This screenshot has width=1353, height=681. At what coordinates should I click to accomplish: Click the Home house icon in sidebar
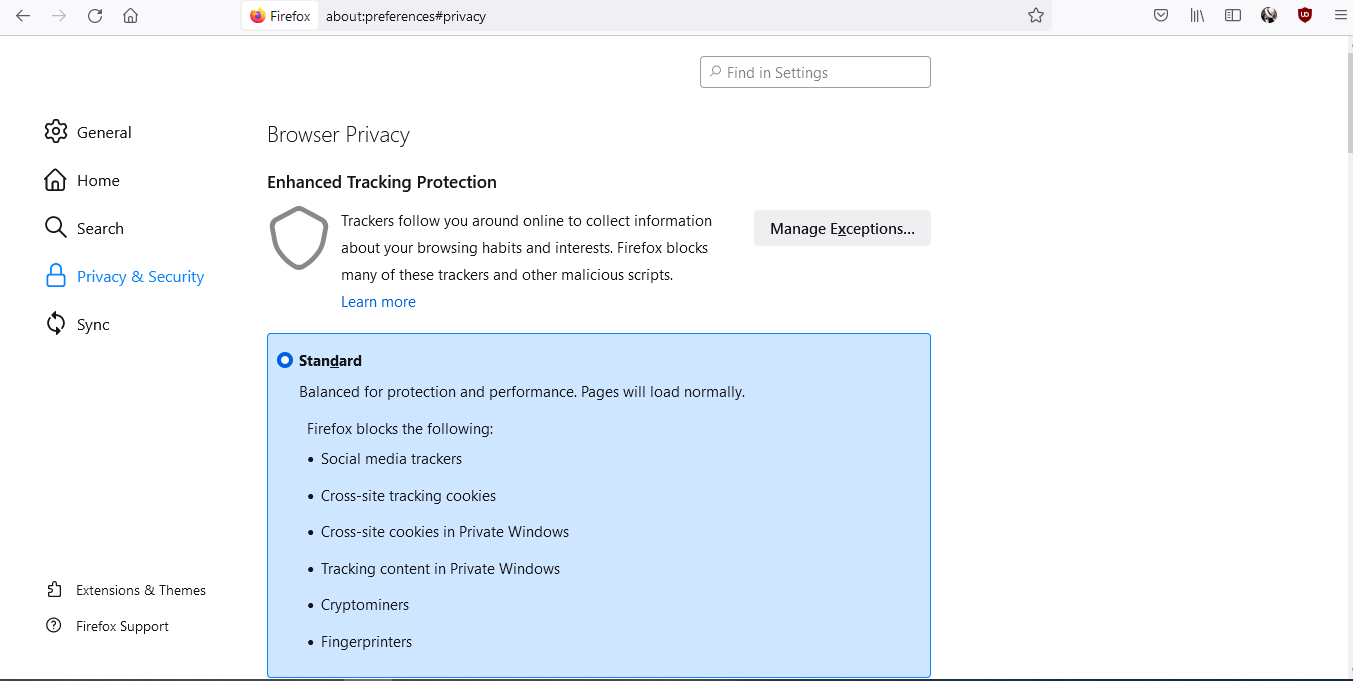click(x=56, y=180)
